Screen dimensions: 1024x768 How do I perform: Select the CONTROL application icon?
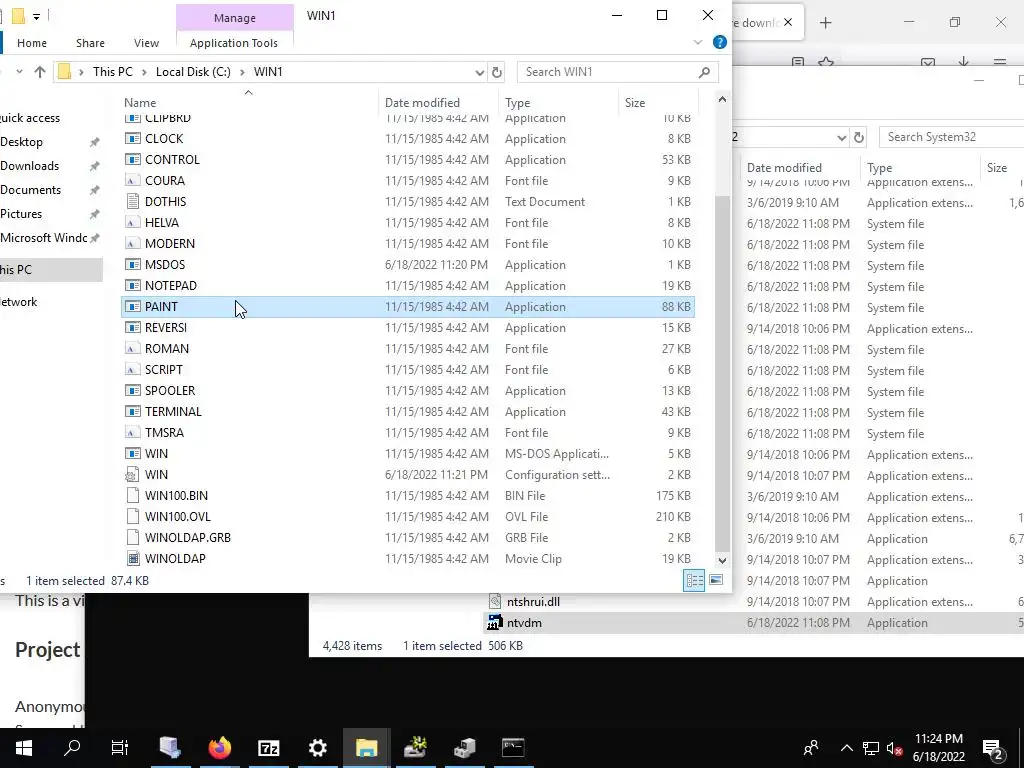click(133, 159)
